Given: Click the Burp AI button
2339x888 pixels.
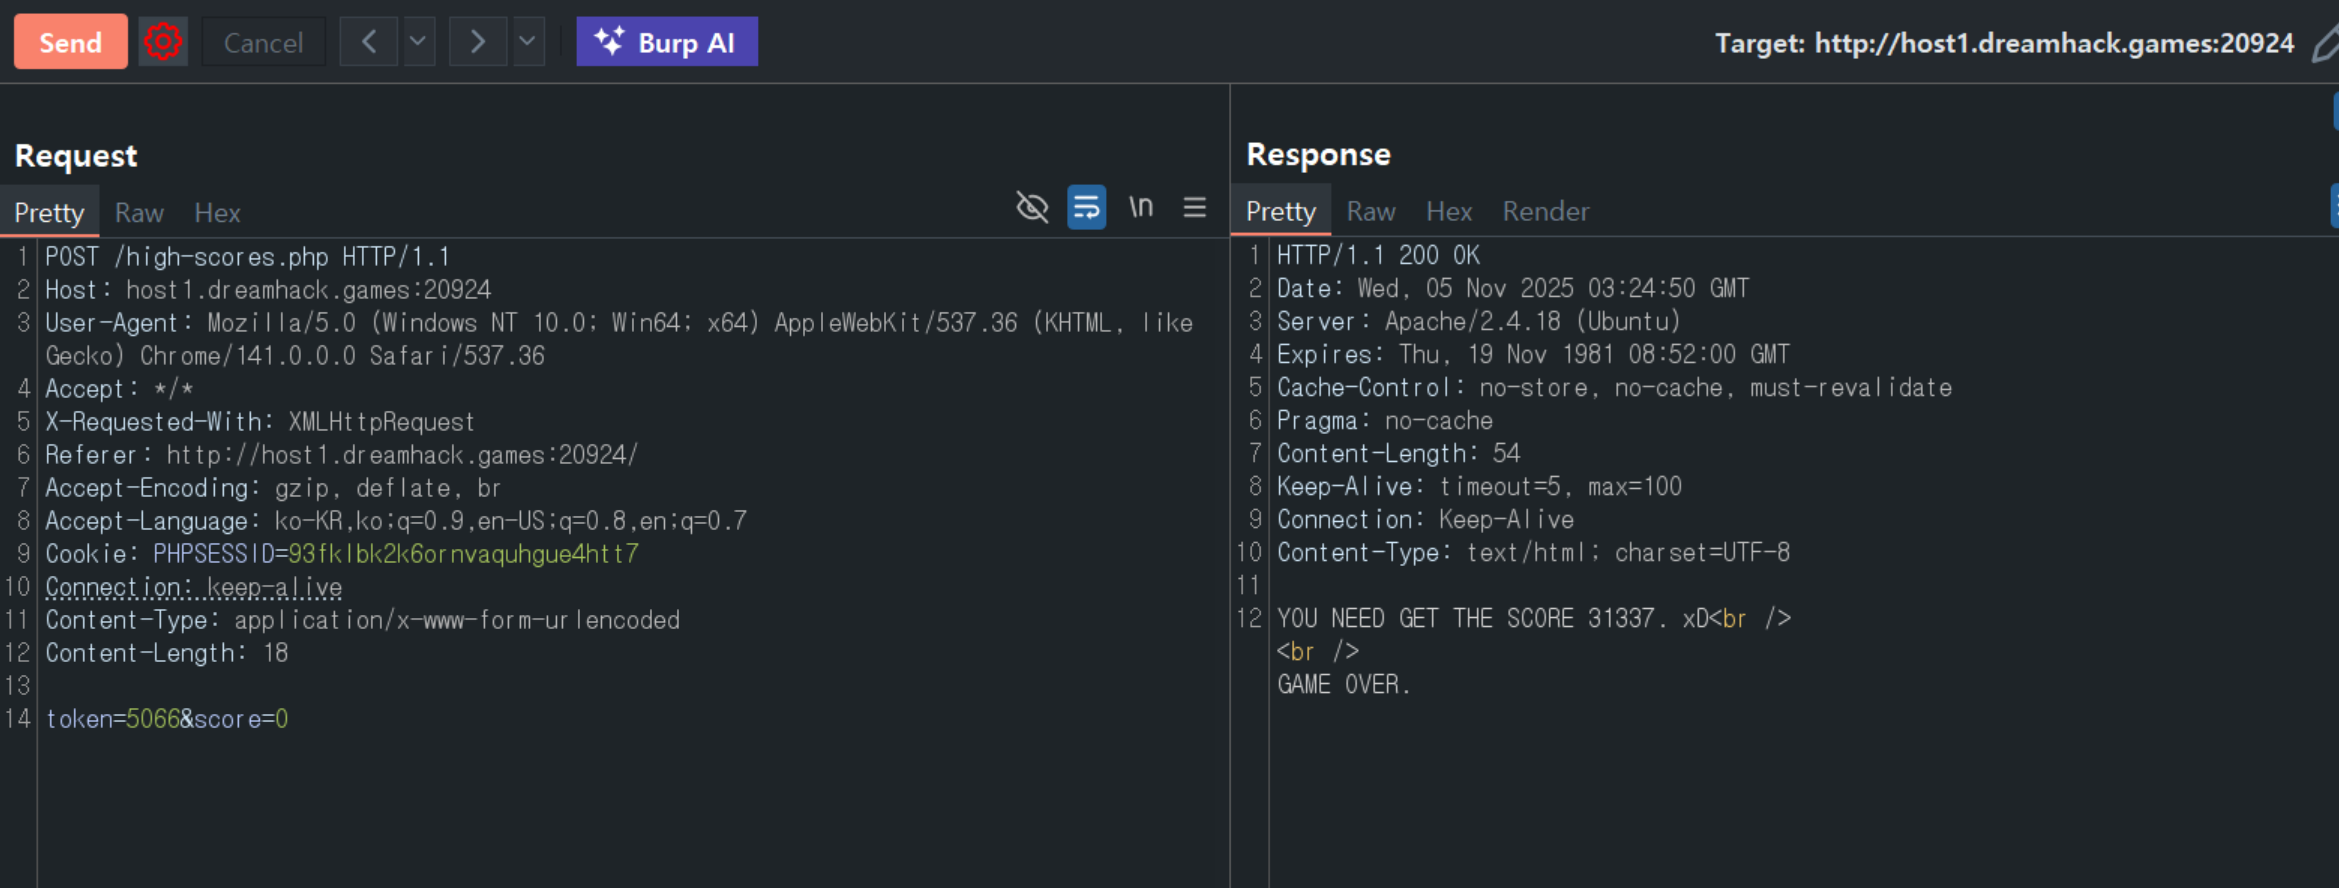Looking at the screenshot, I should point(666,42).
